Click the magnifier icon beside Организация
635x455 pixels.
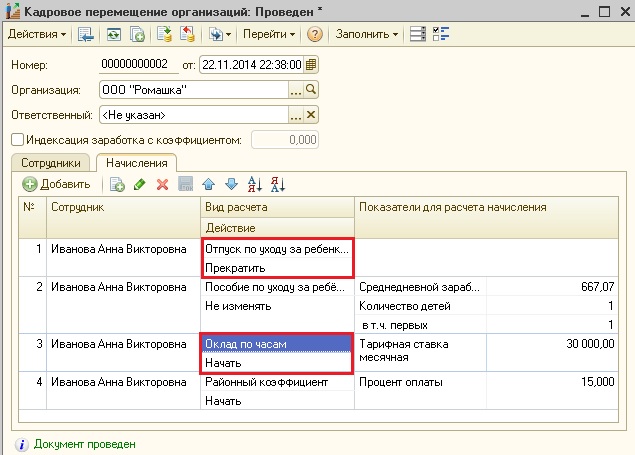pyautogui.click(x=311, y=90)
